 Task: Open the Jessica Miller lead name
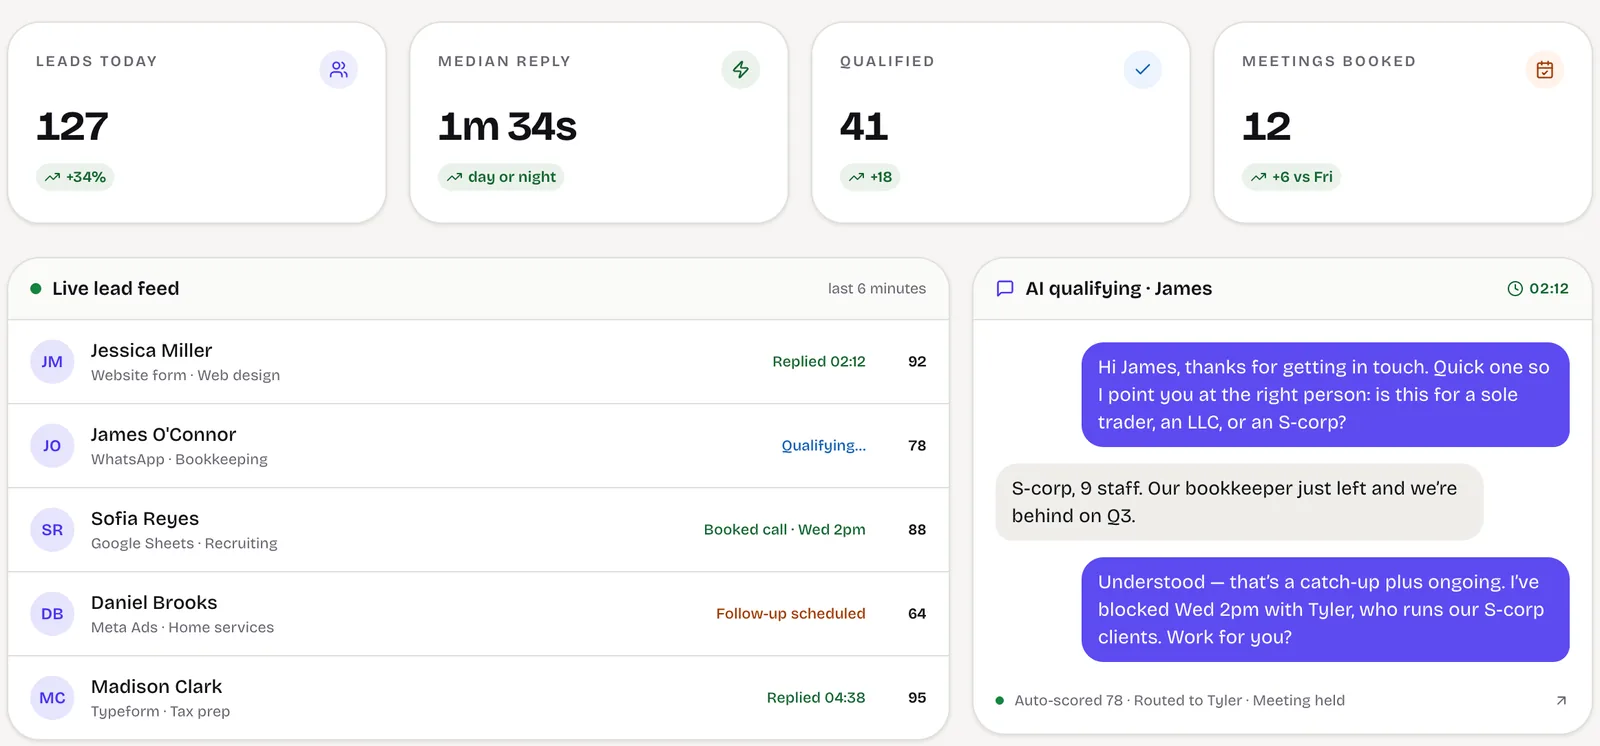[151, 351]
